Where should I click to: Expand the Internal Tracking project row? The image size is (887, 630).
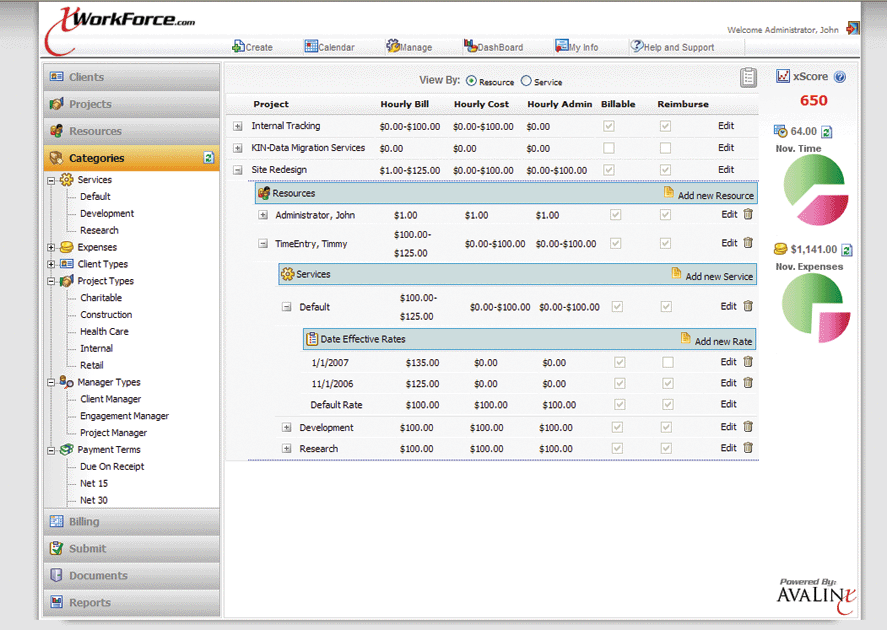click(x=238, y=126)
